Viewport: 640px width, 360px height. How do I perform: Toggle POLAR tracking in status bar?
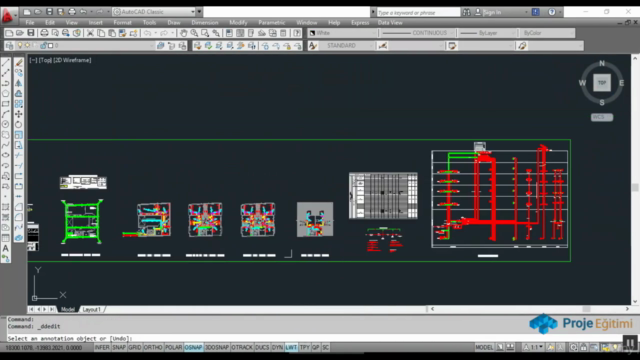[x=173, y=347]
